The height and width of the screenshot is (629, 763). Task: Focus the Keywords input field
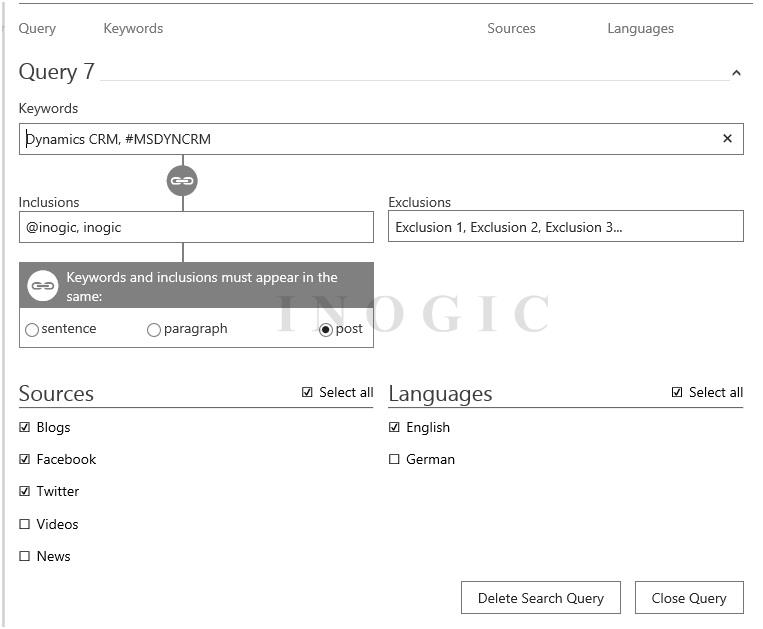click(x=381, y=139)
